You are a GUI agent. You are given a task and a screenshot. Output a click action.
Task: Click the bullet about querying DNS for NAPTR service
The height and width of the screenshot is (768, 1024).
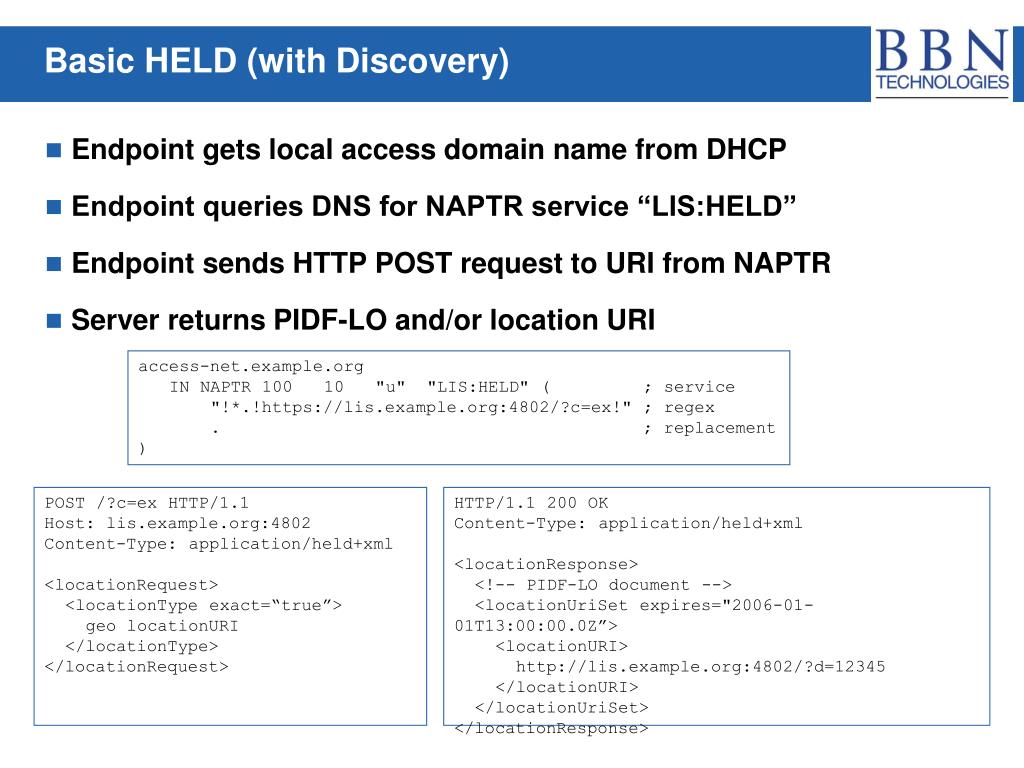click(x=434, y=206)
